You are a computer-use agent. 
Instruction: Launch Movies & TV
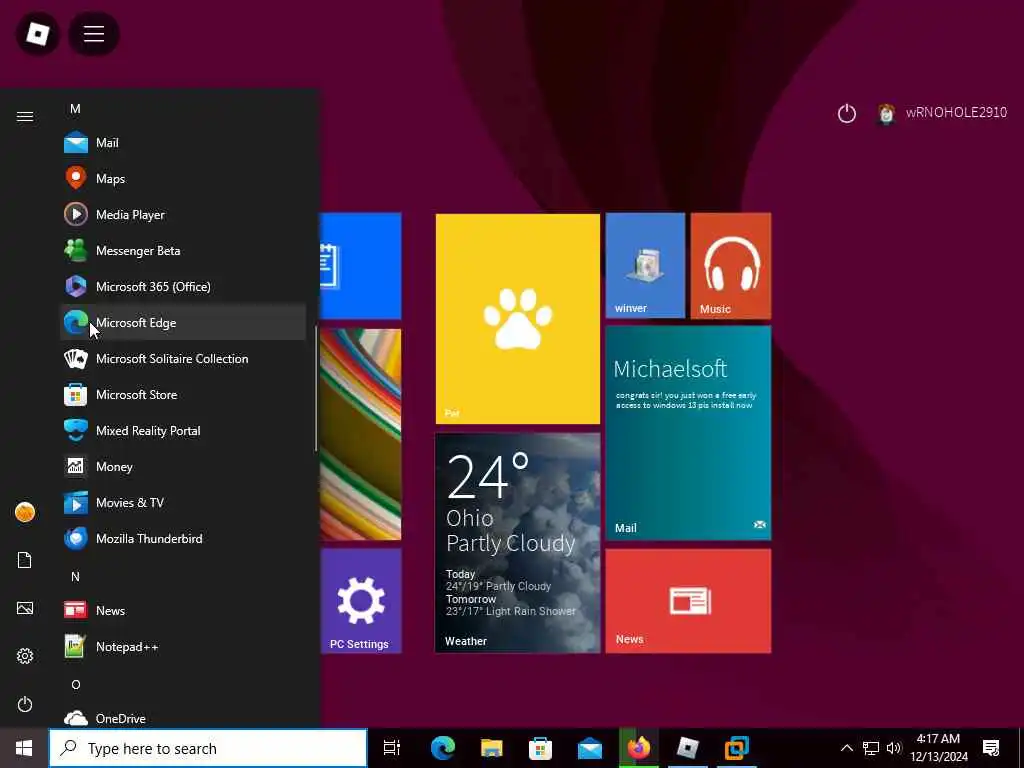point(183,502)
